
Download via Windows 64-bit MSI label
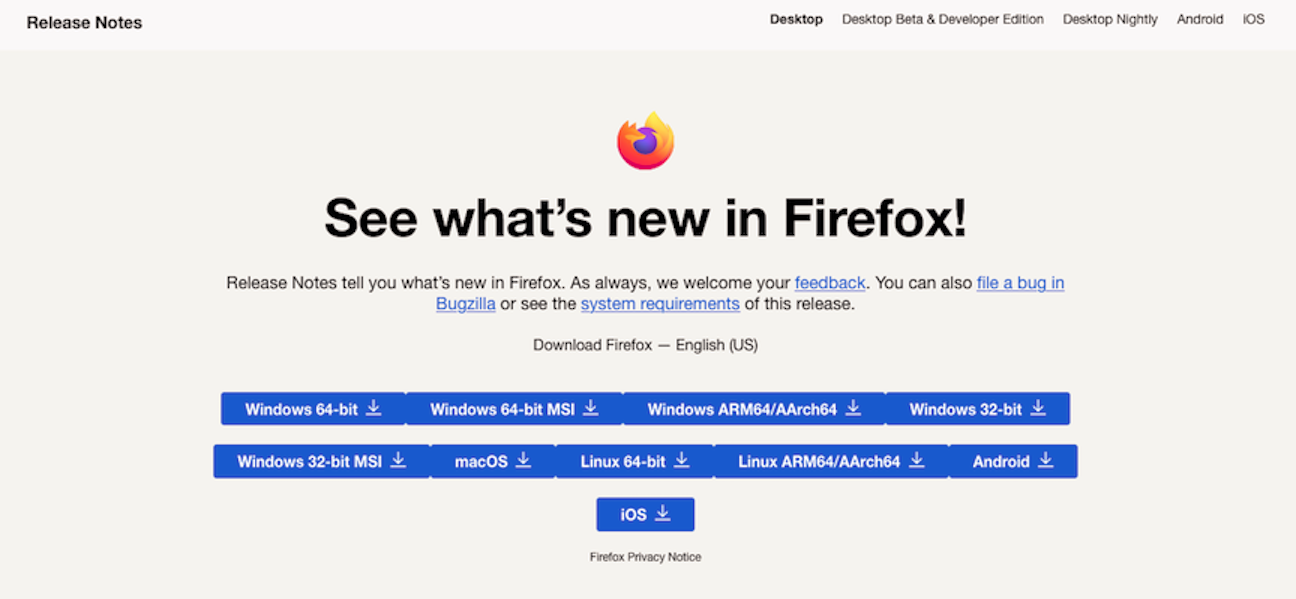pos(502,409)
